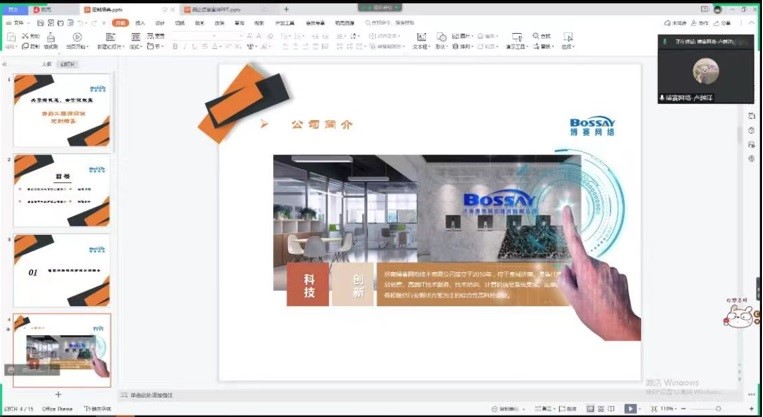Toggle Italic formatting
The width and height of the screenshot is (763, 417).
point(186,46)
